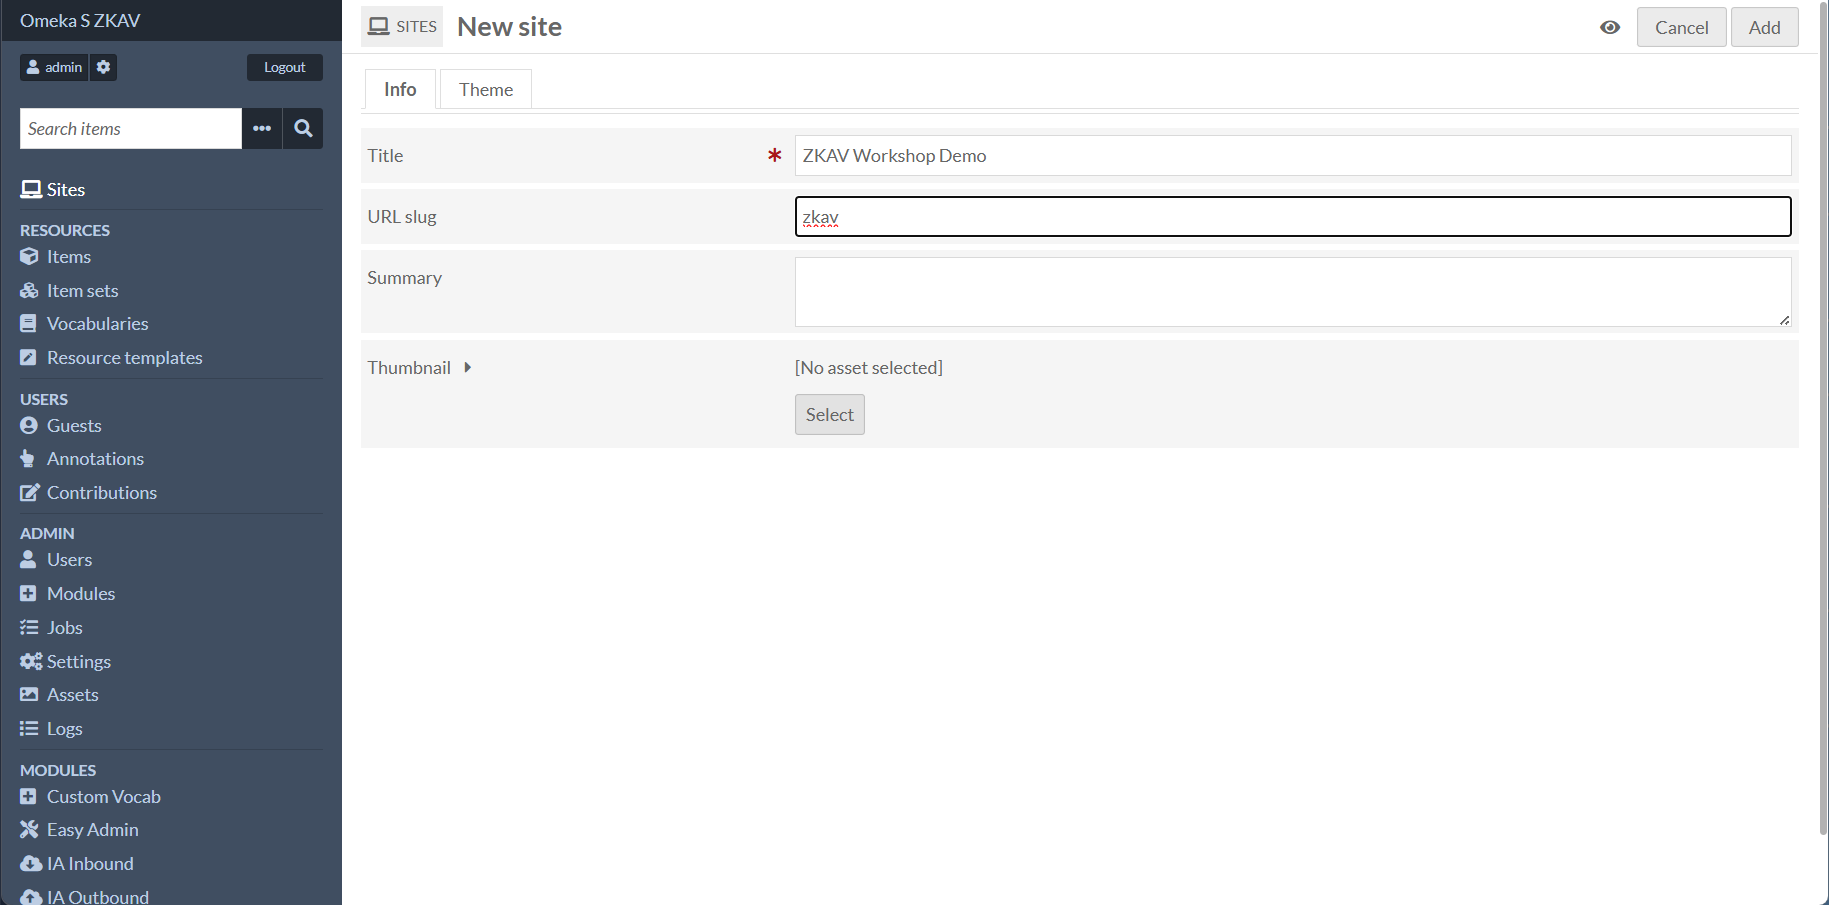
Task: Open the admin user profile button
Action: tap(54, 67)
